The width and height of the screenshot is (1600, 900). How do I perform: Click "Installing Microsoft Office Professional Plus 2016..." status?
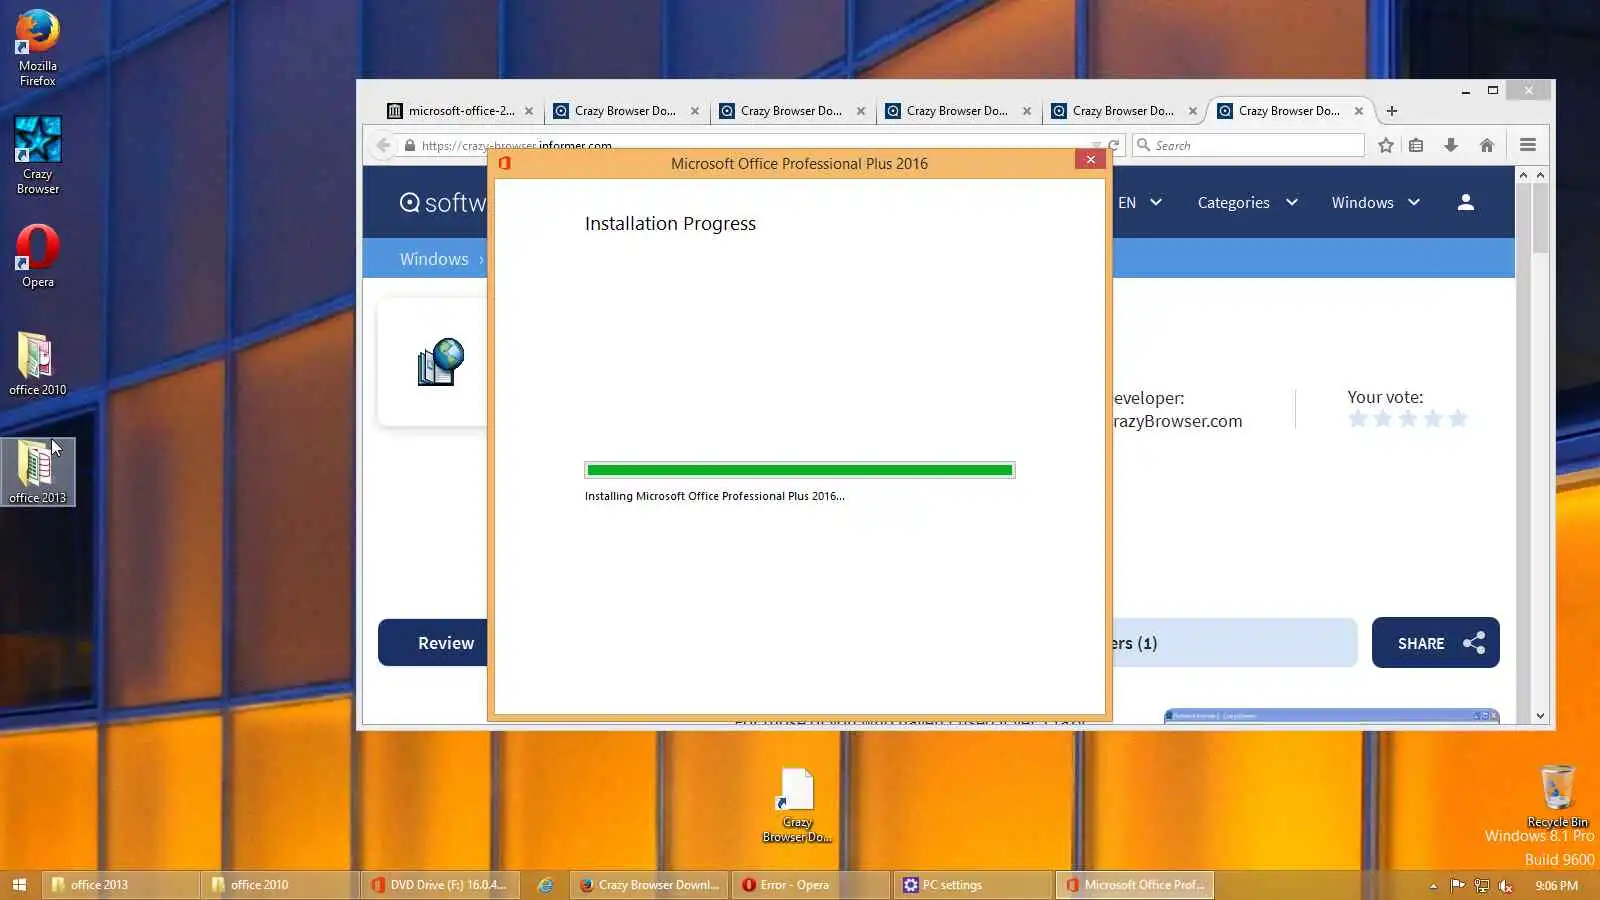coord(715,496)
